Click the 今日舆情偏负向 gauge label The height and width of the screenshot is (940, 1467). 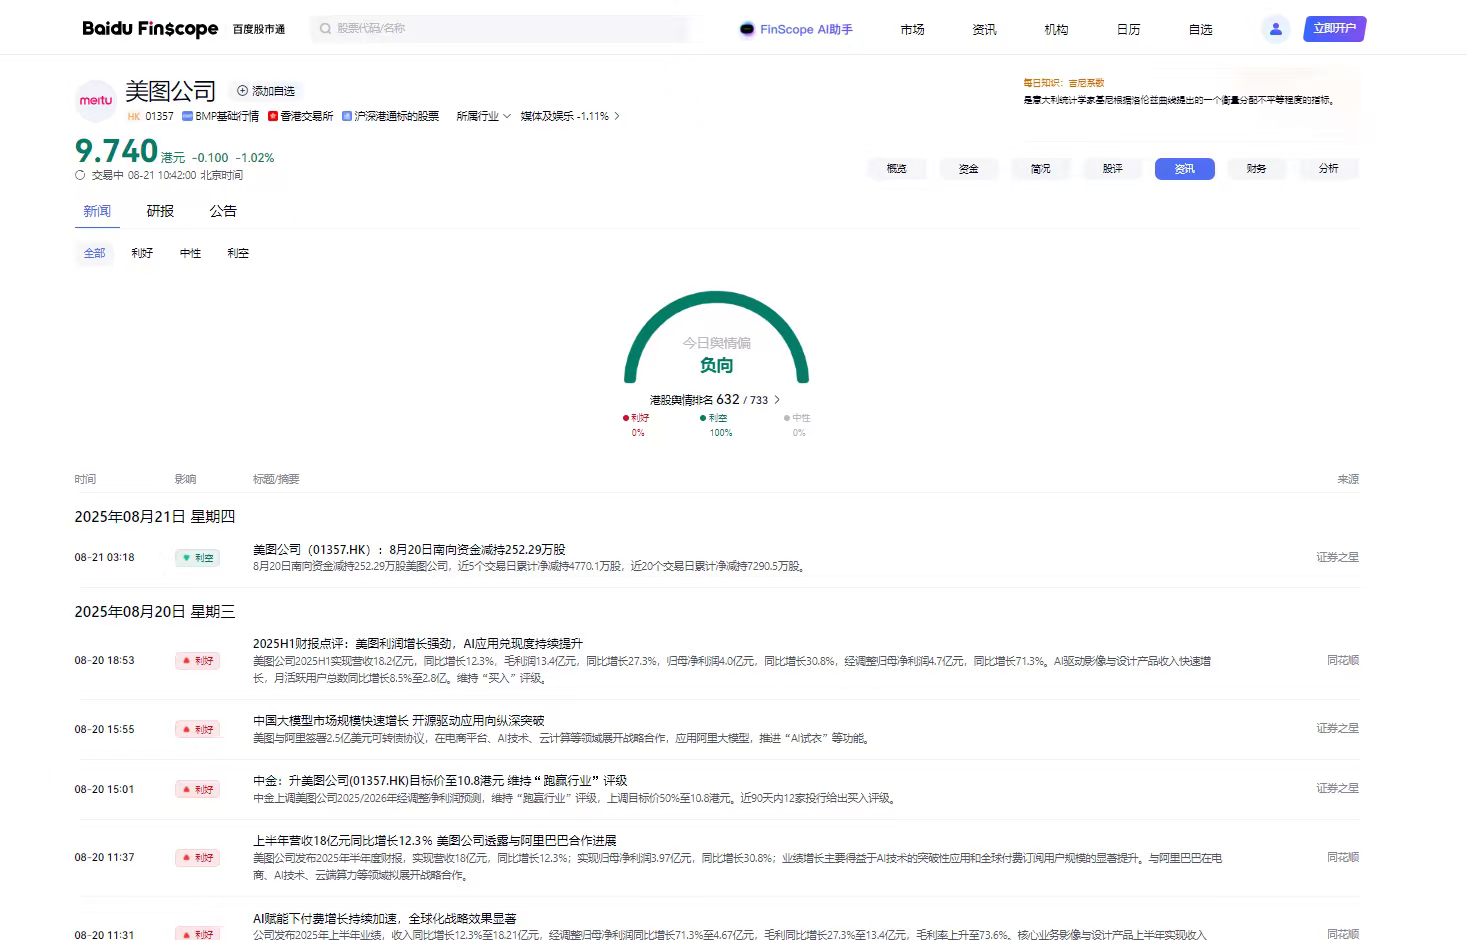(x=716, y=356)
